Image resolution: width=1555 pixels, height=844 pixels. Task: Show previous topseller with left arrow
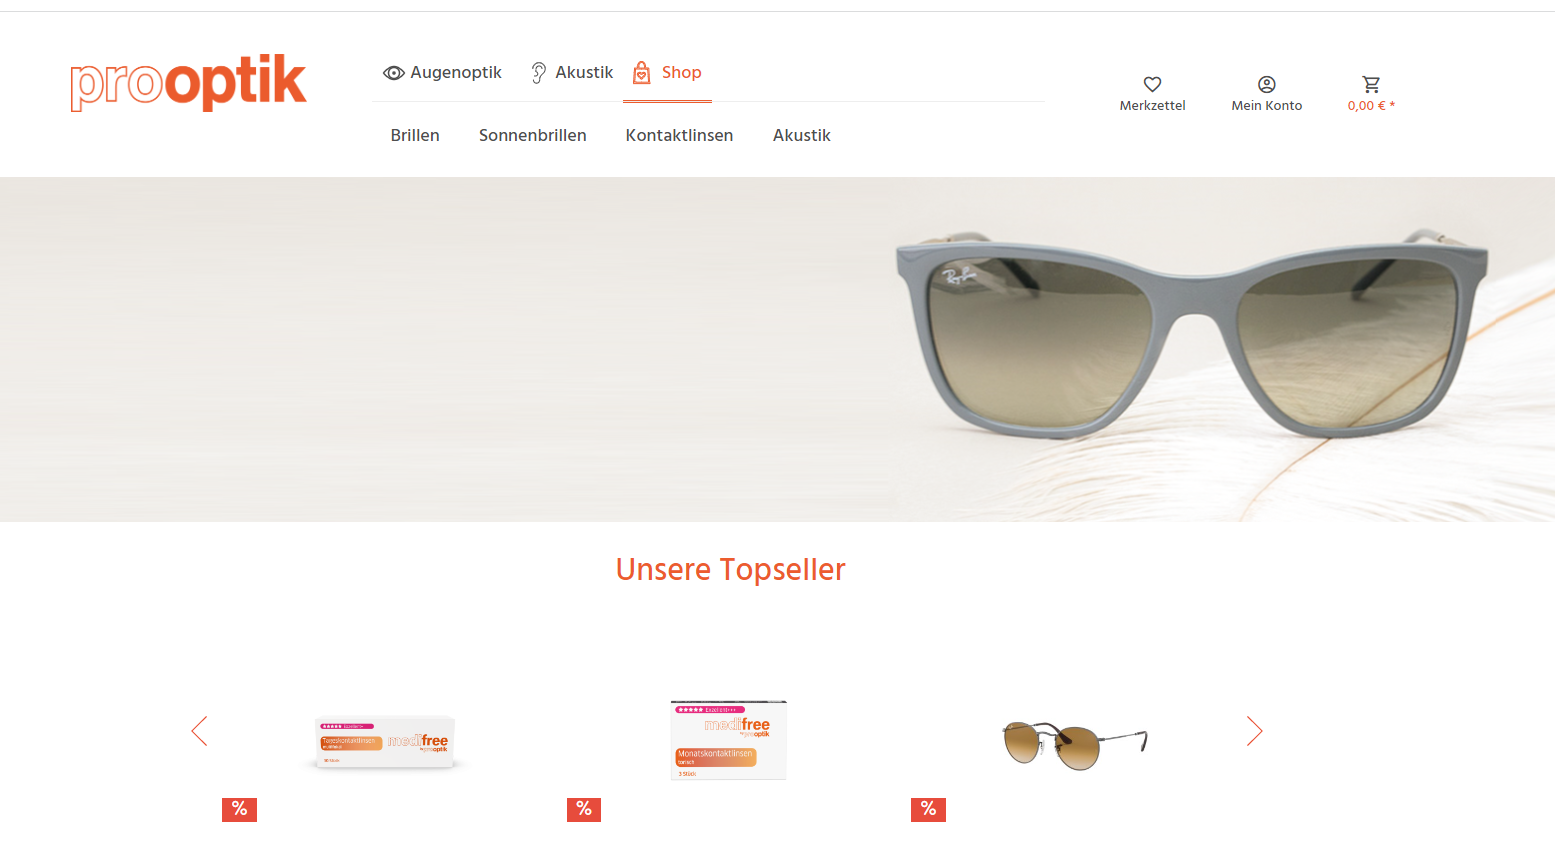click(x=200, y=731)
